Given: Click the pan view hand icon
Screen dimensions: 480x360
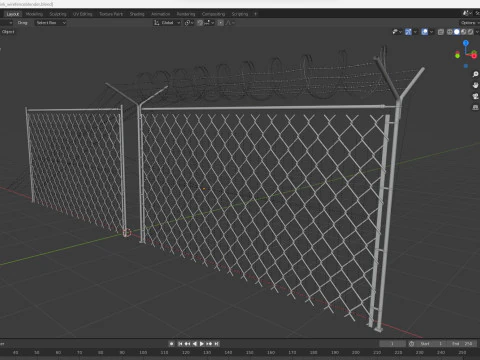Looking at the screenshot, I should tap(475, 85).
